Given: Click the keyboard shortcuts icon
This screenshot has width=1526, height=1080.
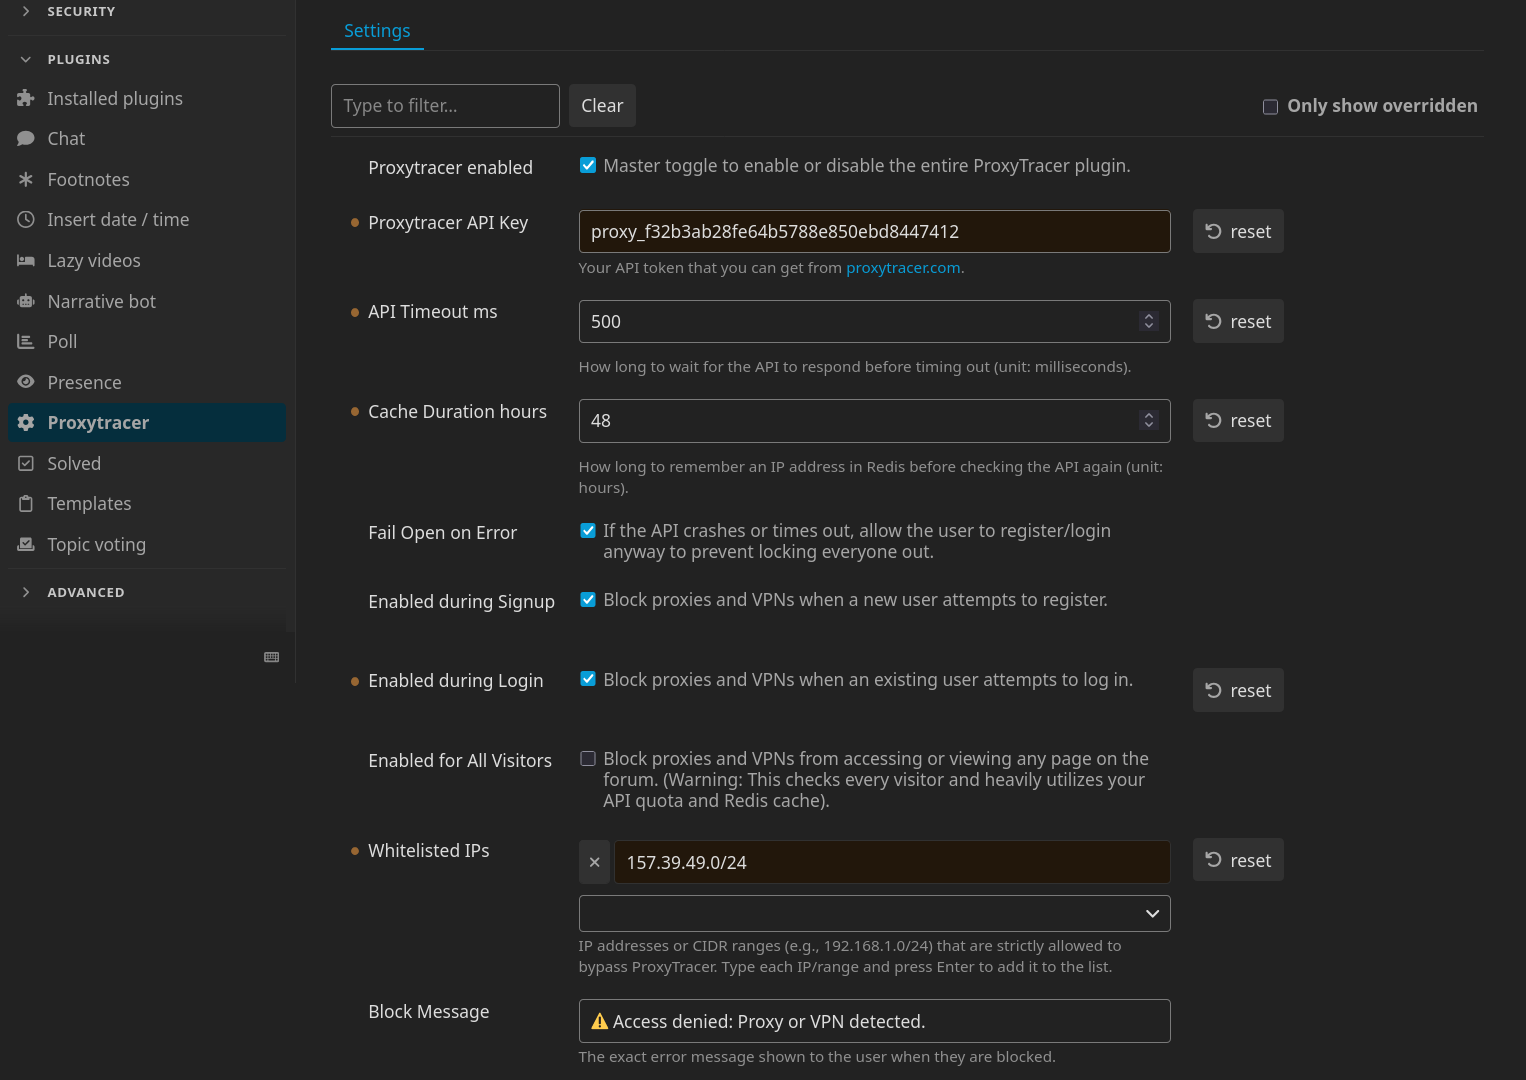Looking at the screenshot, I should coord(271,657).
